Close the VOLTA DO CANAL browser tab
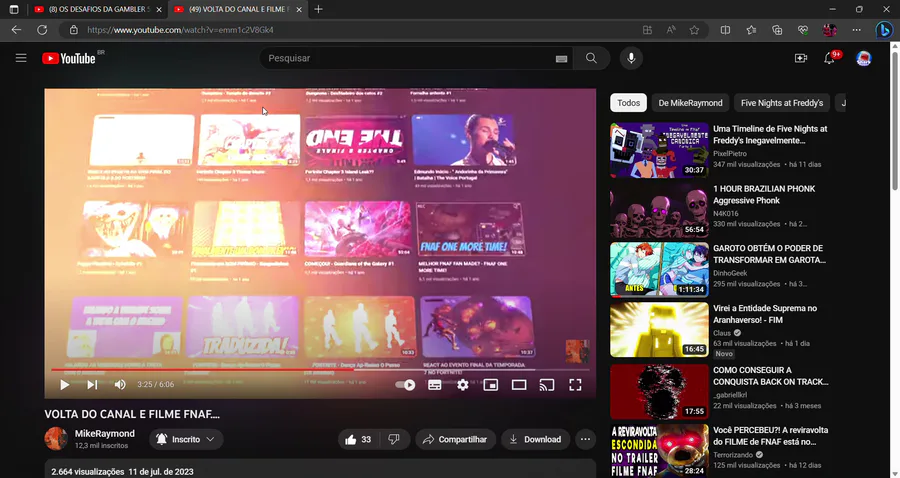 point(299,9)
